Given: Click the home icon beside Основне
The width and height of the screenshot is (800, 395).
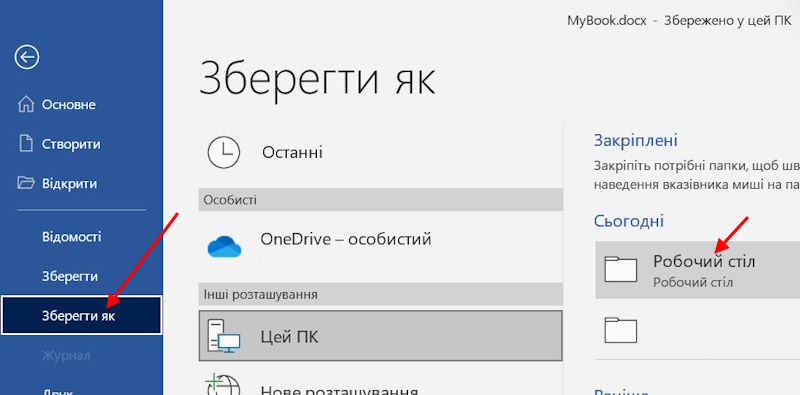Looking at the screenshot, I should tap(27, 105).
